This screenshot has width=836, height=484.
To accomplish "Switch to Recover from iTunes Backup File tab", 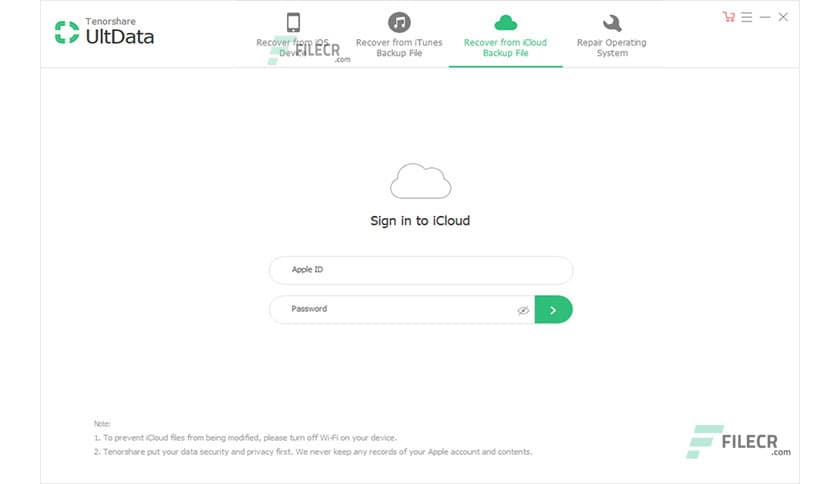I will coord(399,36).
